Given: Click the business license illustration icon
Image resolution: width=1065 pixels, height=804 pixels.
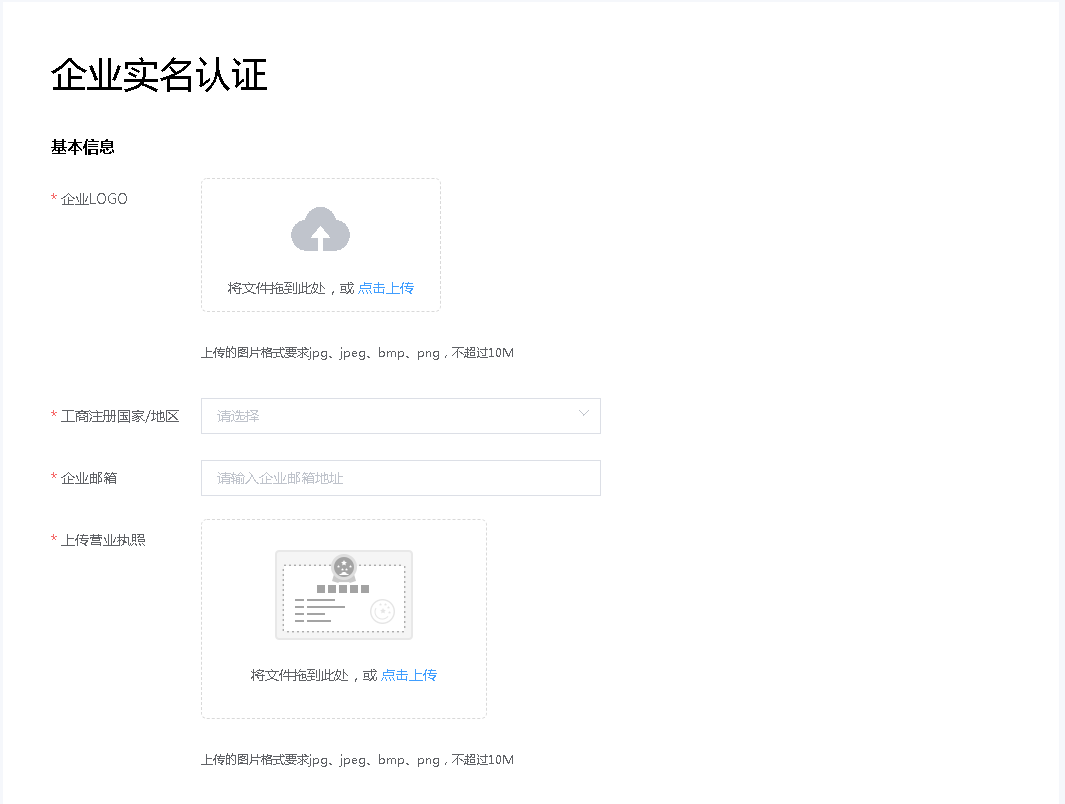Looking at the screenshot, I should [343, 595].
